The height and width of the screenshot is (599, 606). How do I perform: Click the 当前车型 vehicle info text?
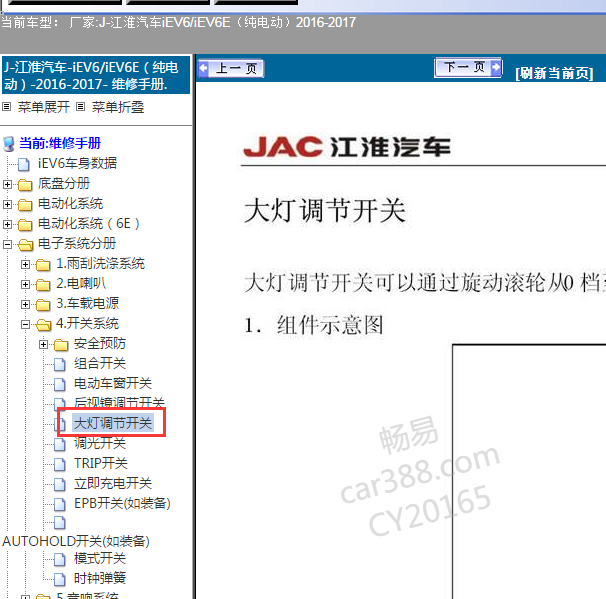tap(178, 22)
